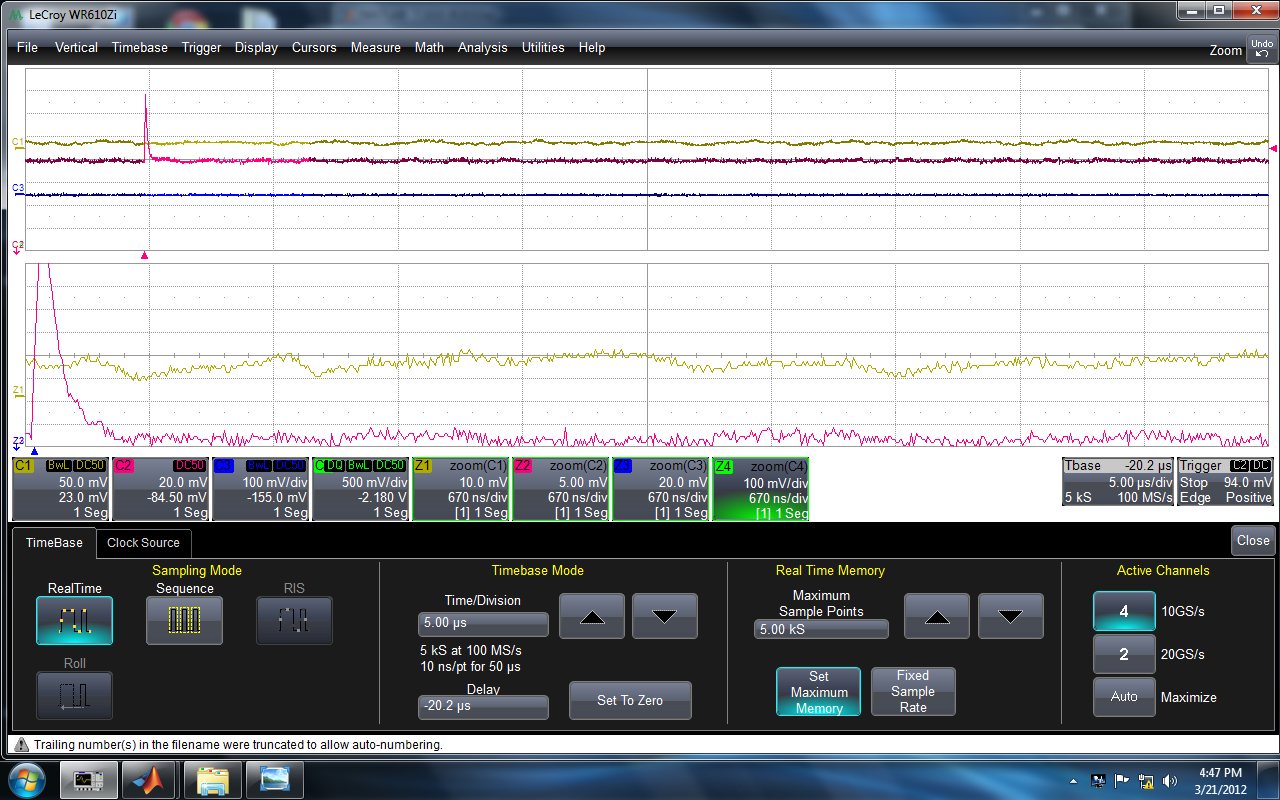
Task: Open the C3 channel descriptor box
Action: click(x=261, y=489)
